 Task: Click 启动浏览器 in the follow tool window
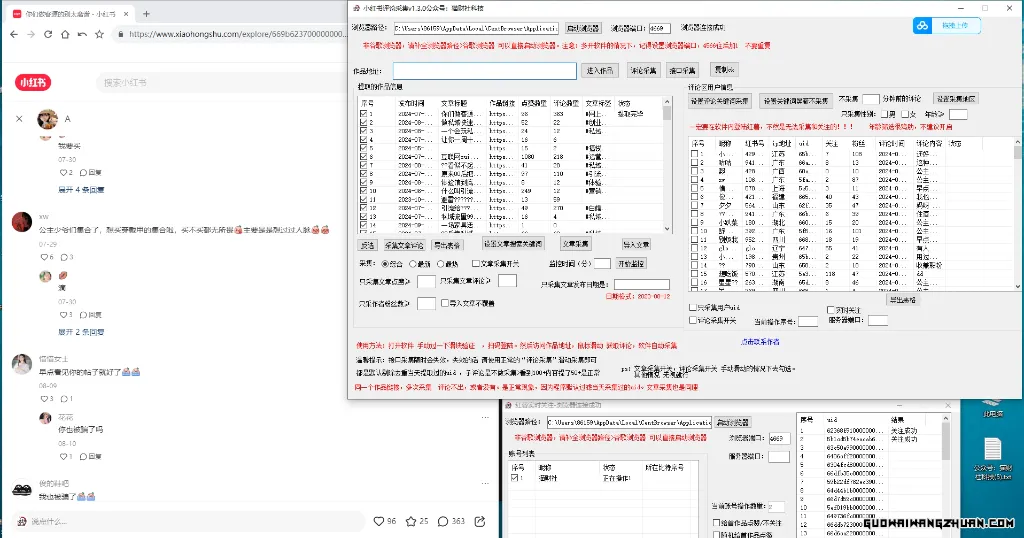(x=733, y=422)
